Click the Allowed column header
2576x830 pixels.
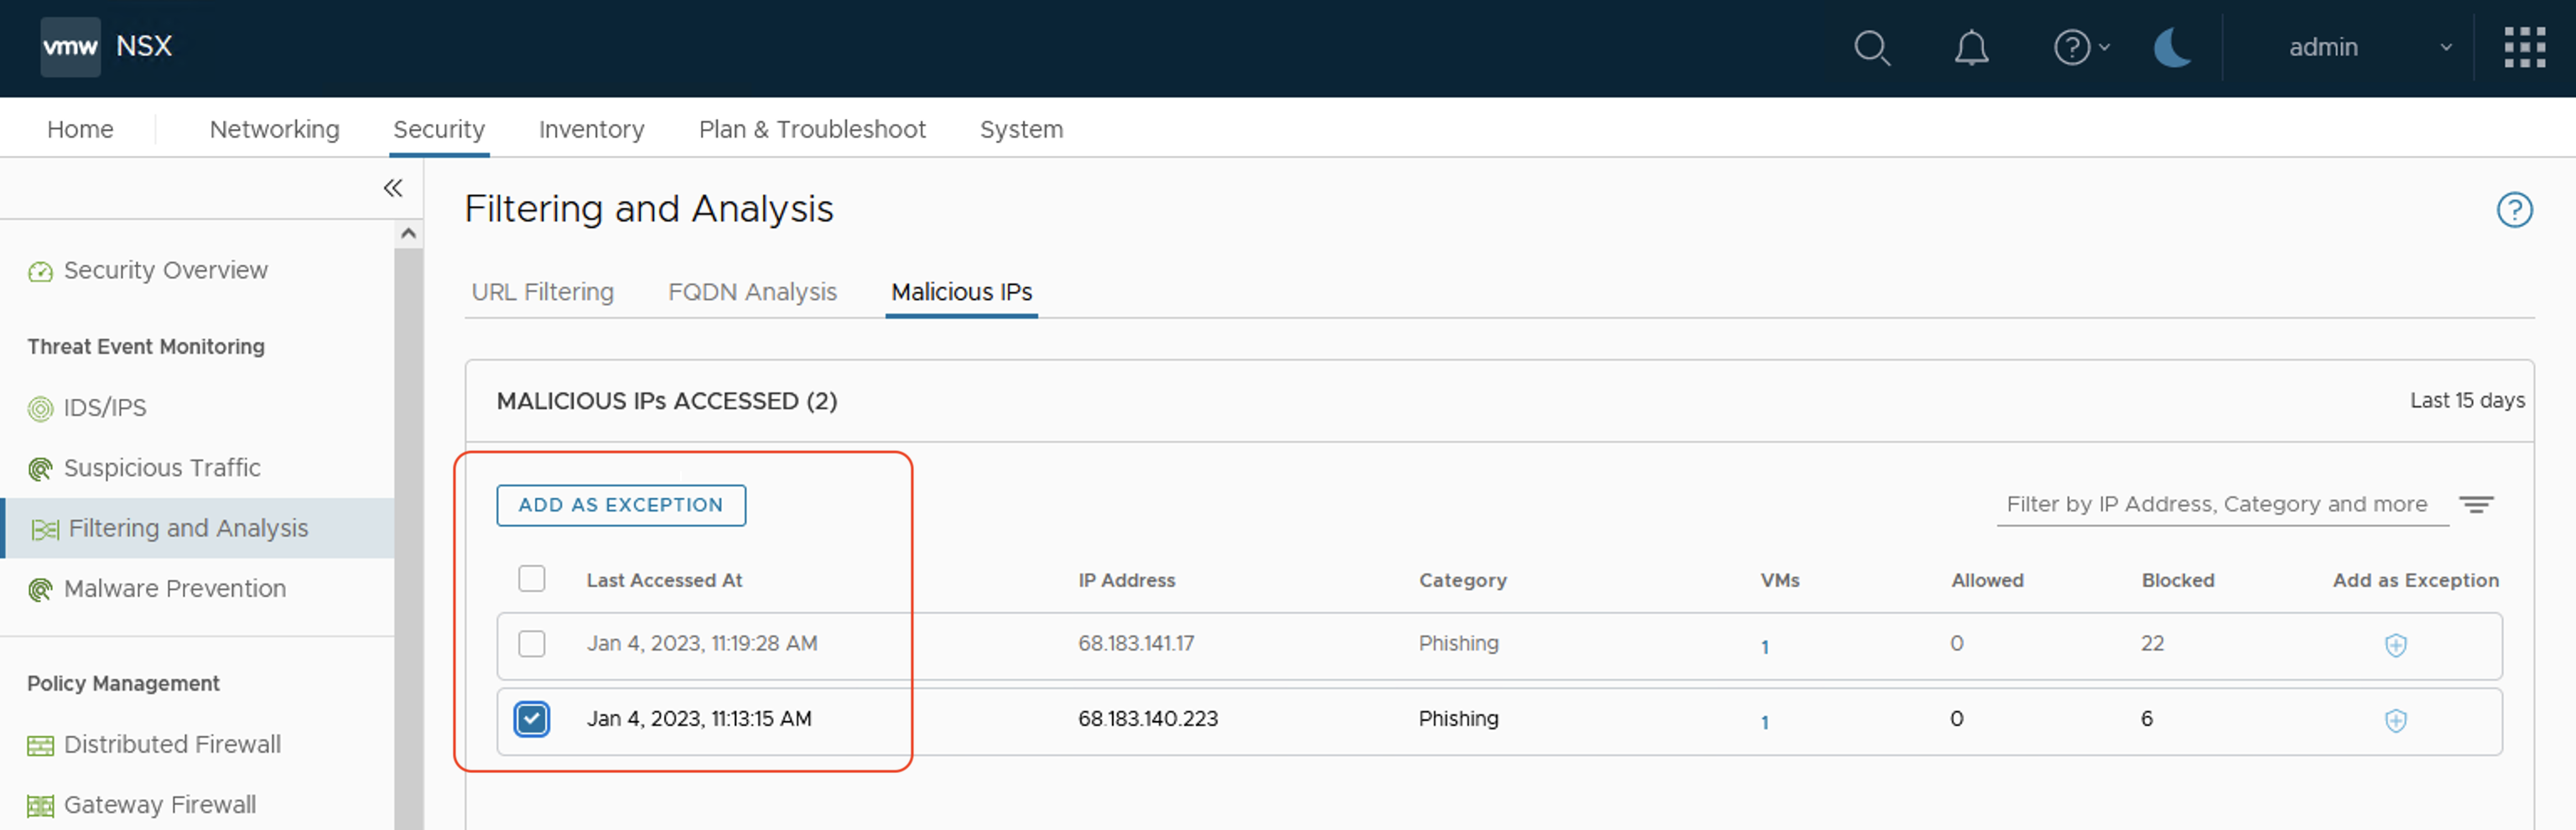(1987, 580)
